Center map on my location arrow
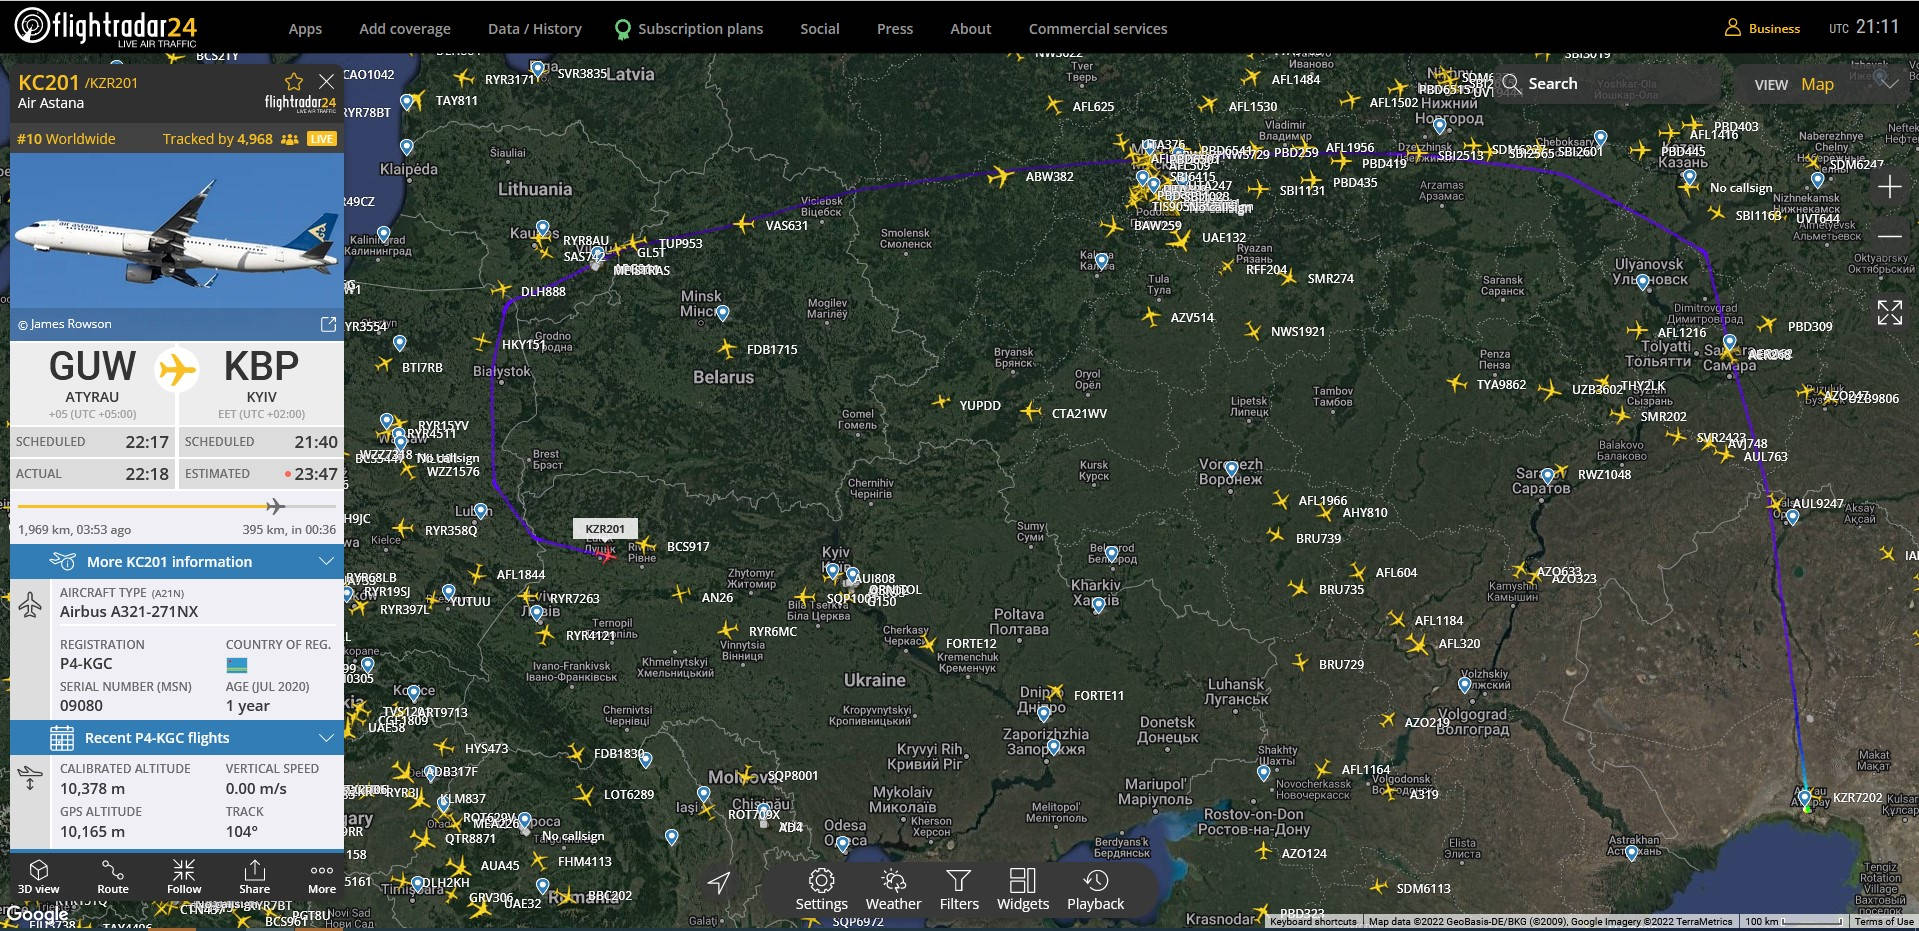Viewport: 1919px width, 931px height. point(718,882)
